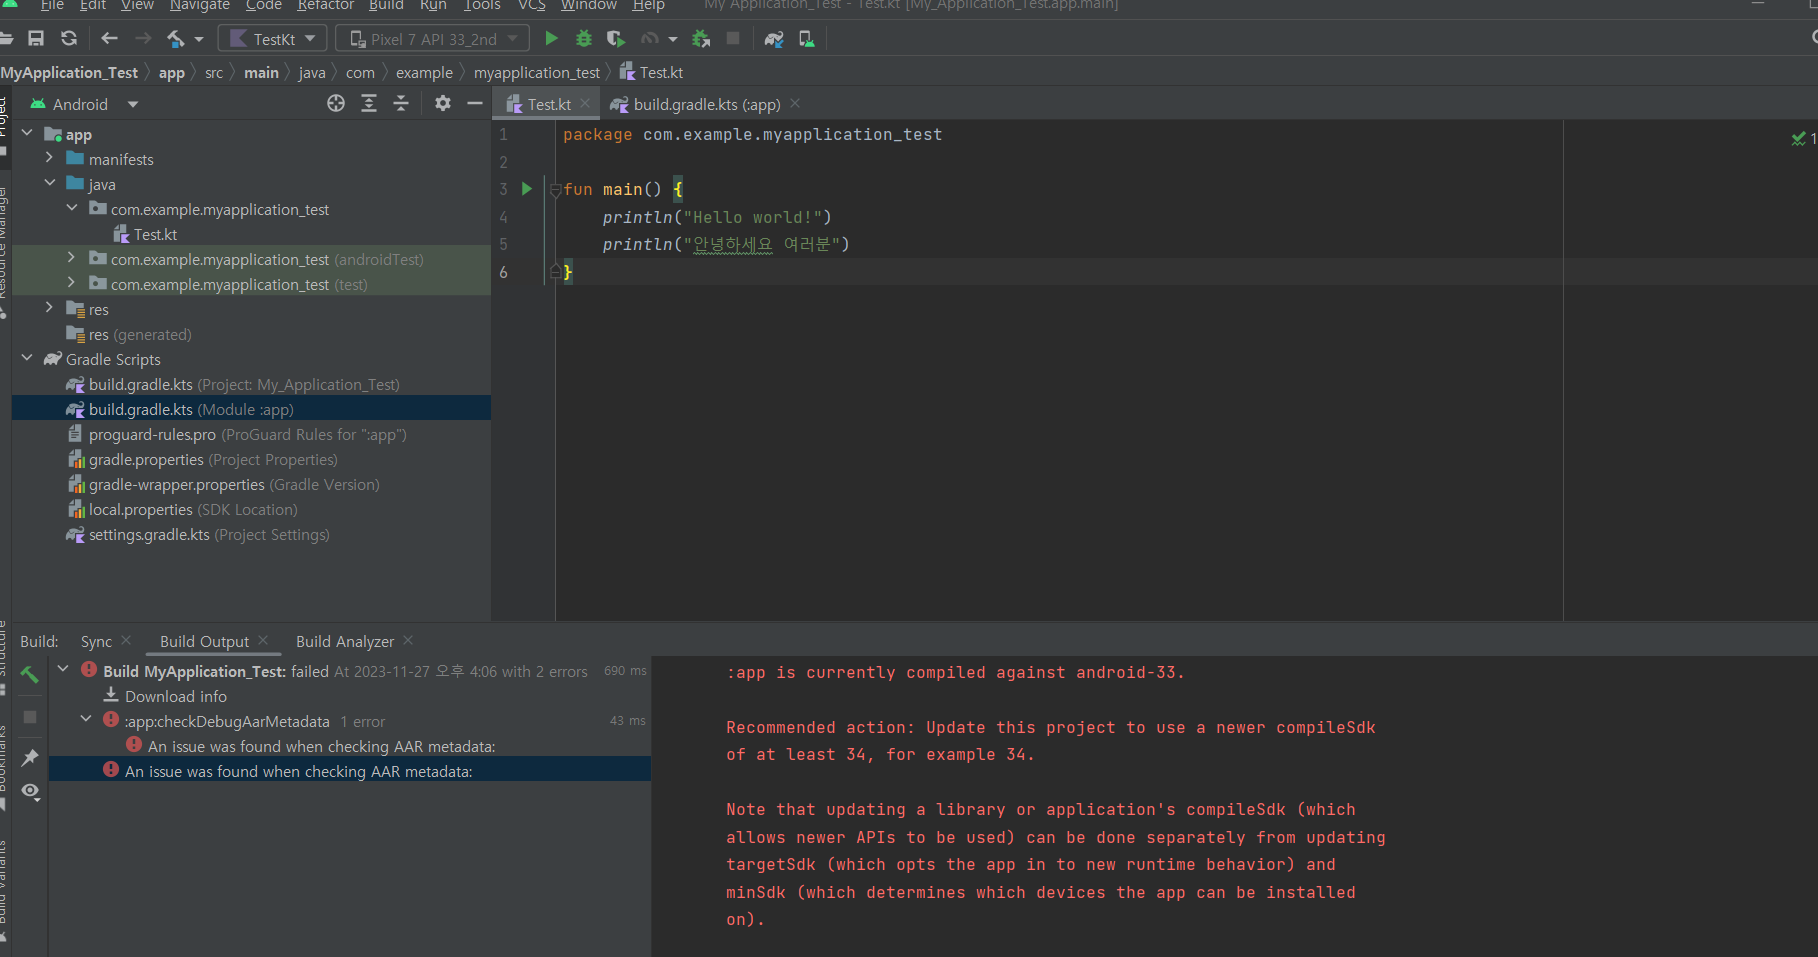Select the Build Output tab
The image size is (1818, 957).
pyautogui.click(x=204, y=641)
